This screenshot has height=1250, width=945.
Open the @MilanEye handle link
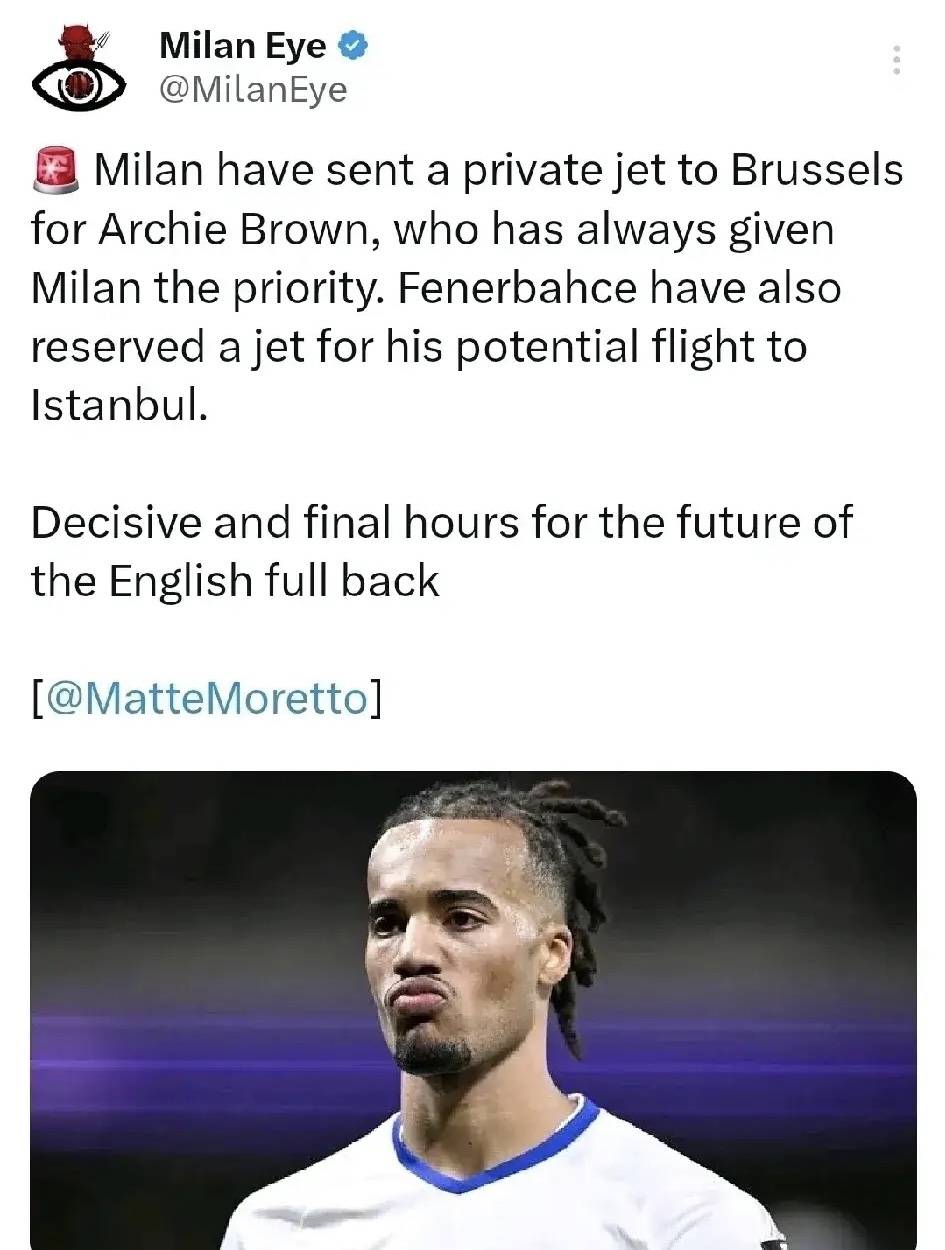pyautogui.click(x=253, y=90)
